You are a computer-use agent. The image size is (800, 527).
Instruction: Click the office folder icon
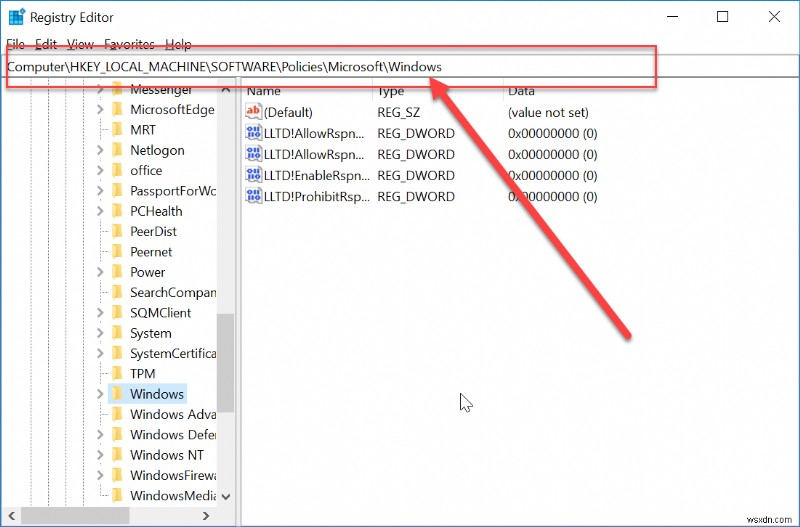pyautogui.click(x=117, y=170)
